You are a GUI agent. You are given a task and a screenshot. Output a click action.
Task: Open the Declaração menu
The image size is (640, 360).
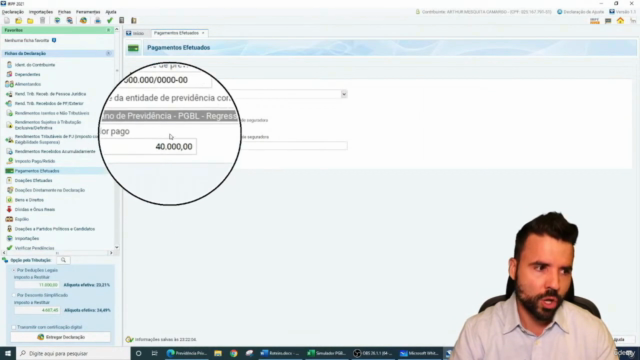[13, 12]
